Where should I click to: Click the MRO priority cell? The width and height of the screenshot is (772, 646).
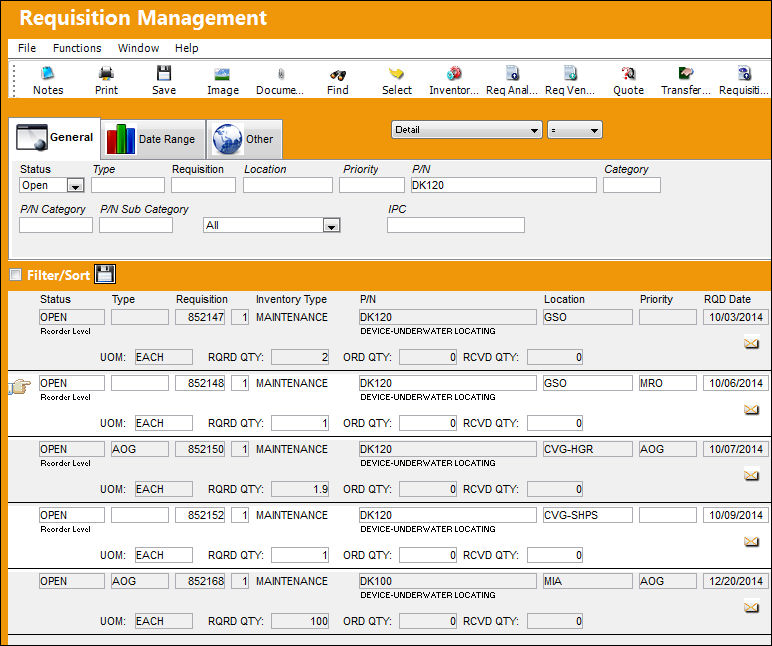pyautogui.click(x=668, y=383)
